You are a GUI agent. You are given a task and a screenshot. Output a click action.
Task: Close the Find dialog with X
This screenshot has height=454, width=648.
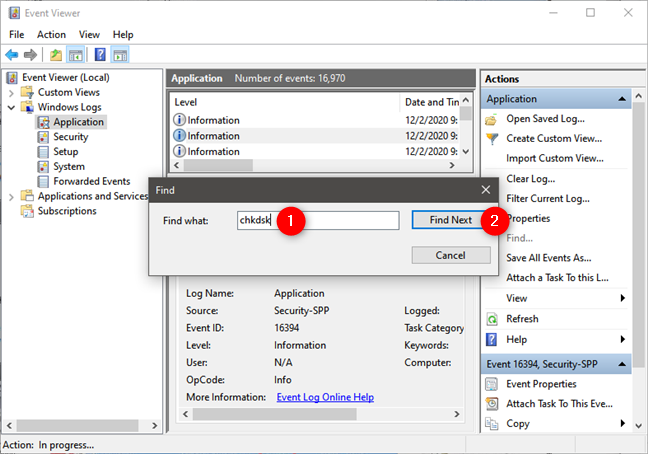click(x=486, y=190)
